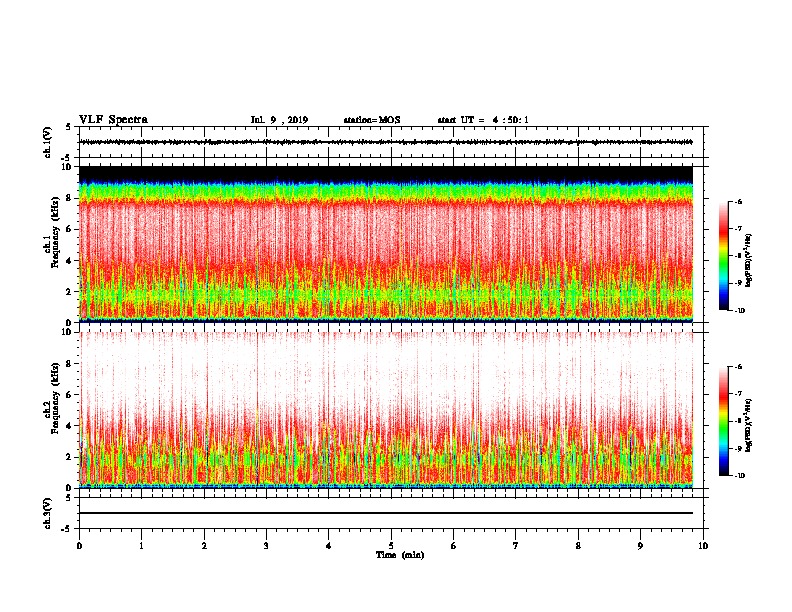Viewport: 792px width, 612px height.
Task: Click the "ch.1(V)" waveform axis label
Action: (x=48, y=142)
